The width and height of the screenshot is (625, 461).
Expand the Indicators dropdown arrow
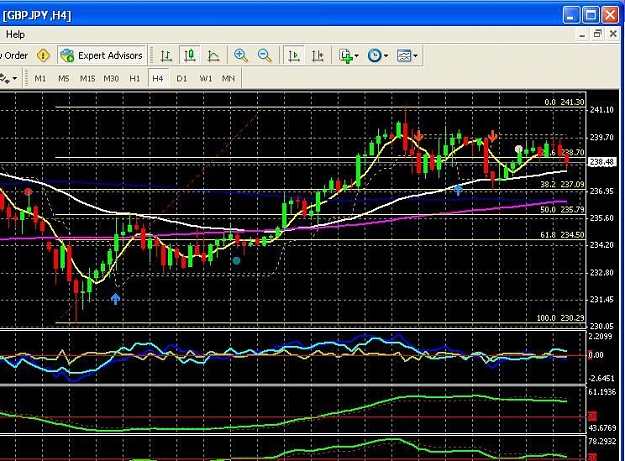tap(356, 56)
